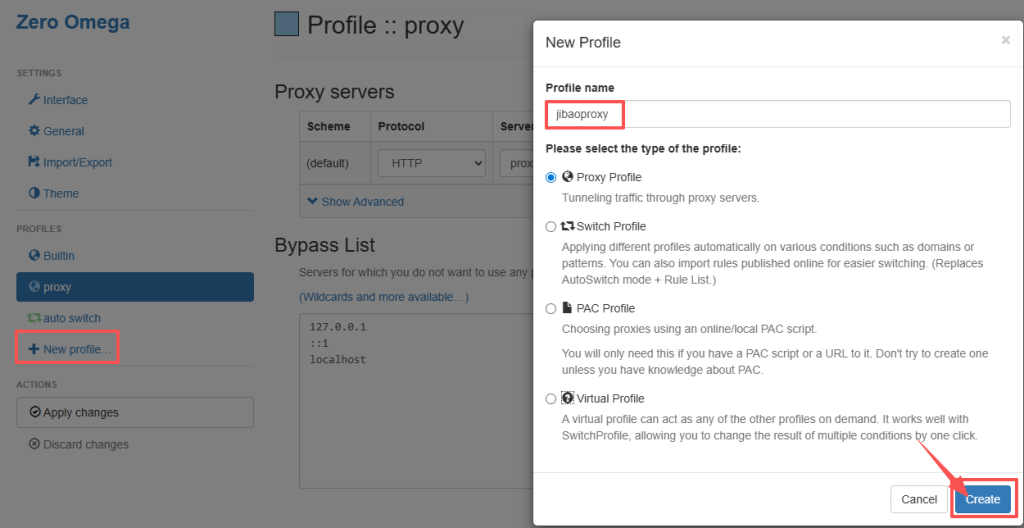
Task: Click the globe icon next to Builtin
Action: pos(34,256)
